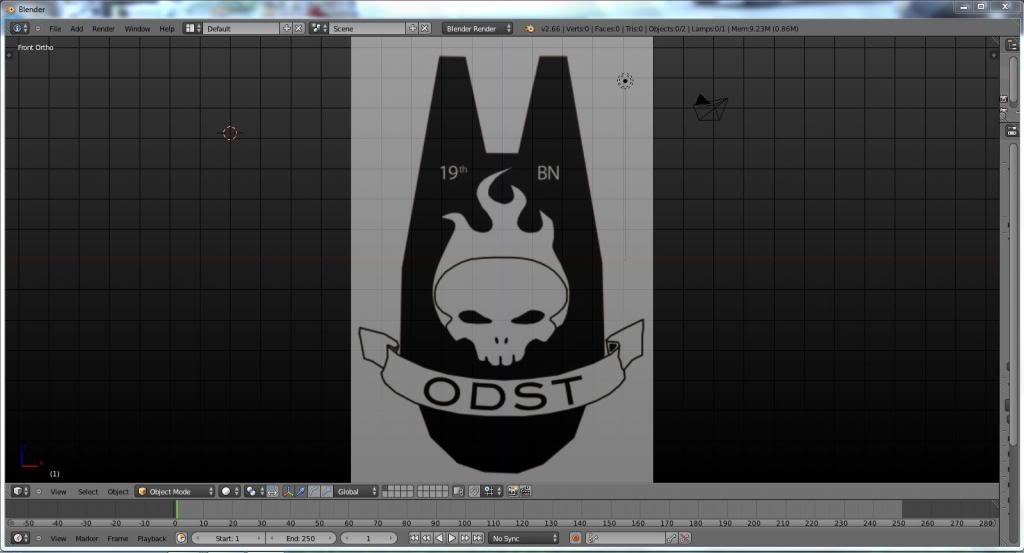This screenshot has height=553, width=1024.
Task: Toggle proportional editing off icon
Action: click(x=475, y=491)
